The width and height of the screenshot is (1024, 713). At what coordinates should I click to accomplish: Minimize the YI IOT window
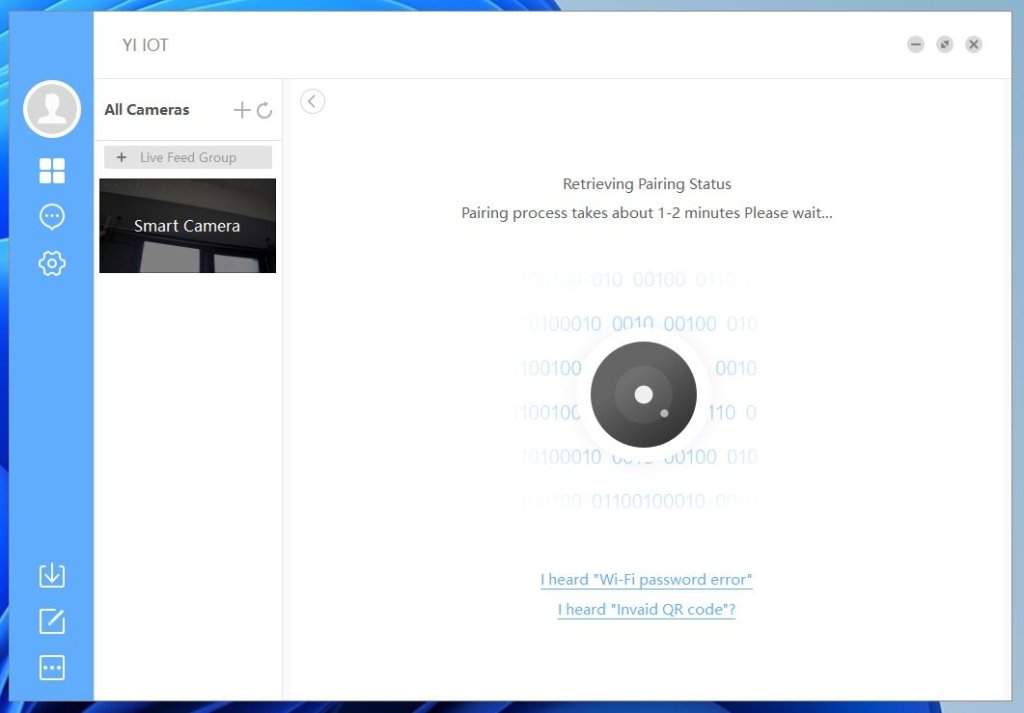915,44
